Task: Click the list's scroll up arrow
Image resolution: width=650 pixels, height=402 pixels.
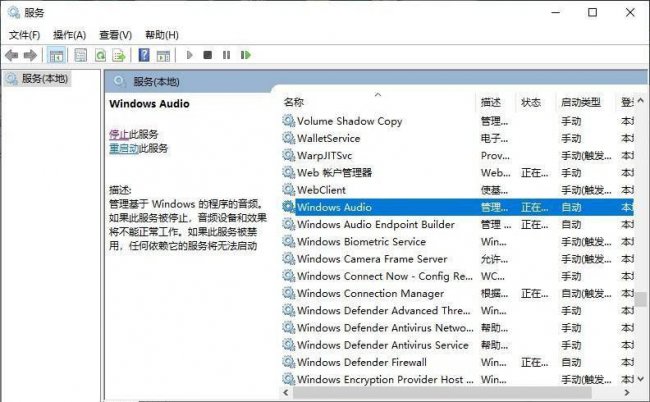Action: (641, 100)
